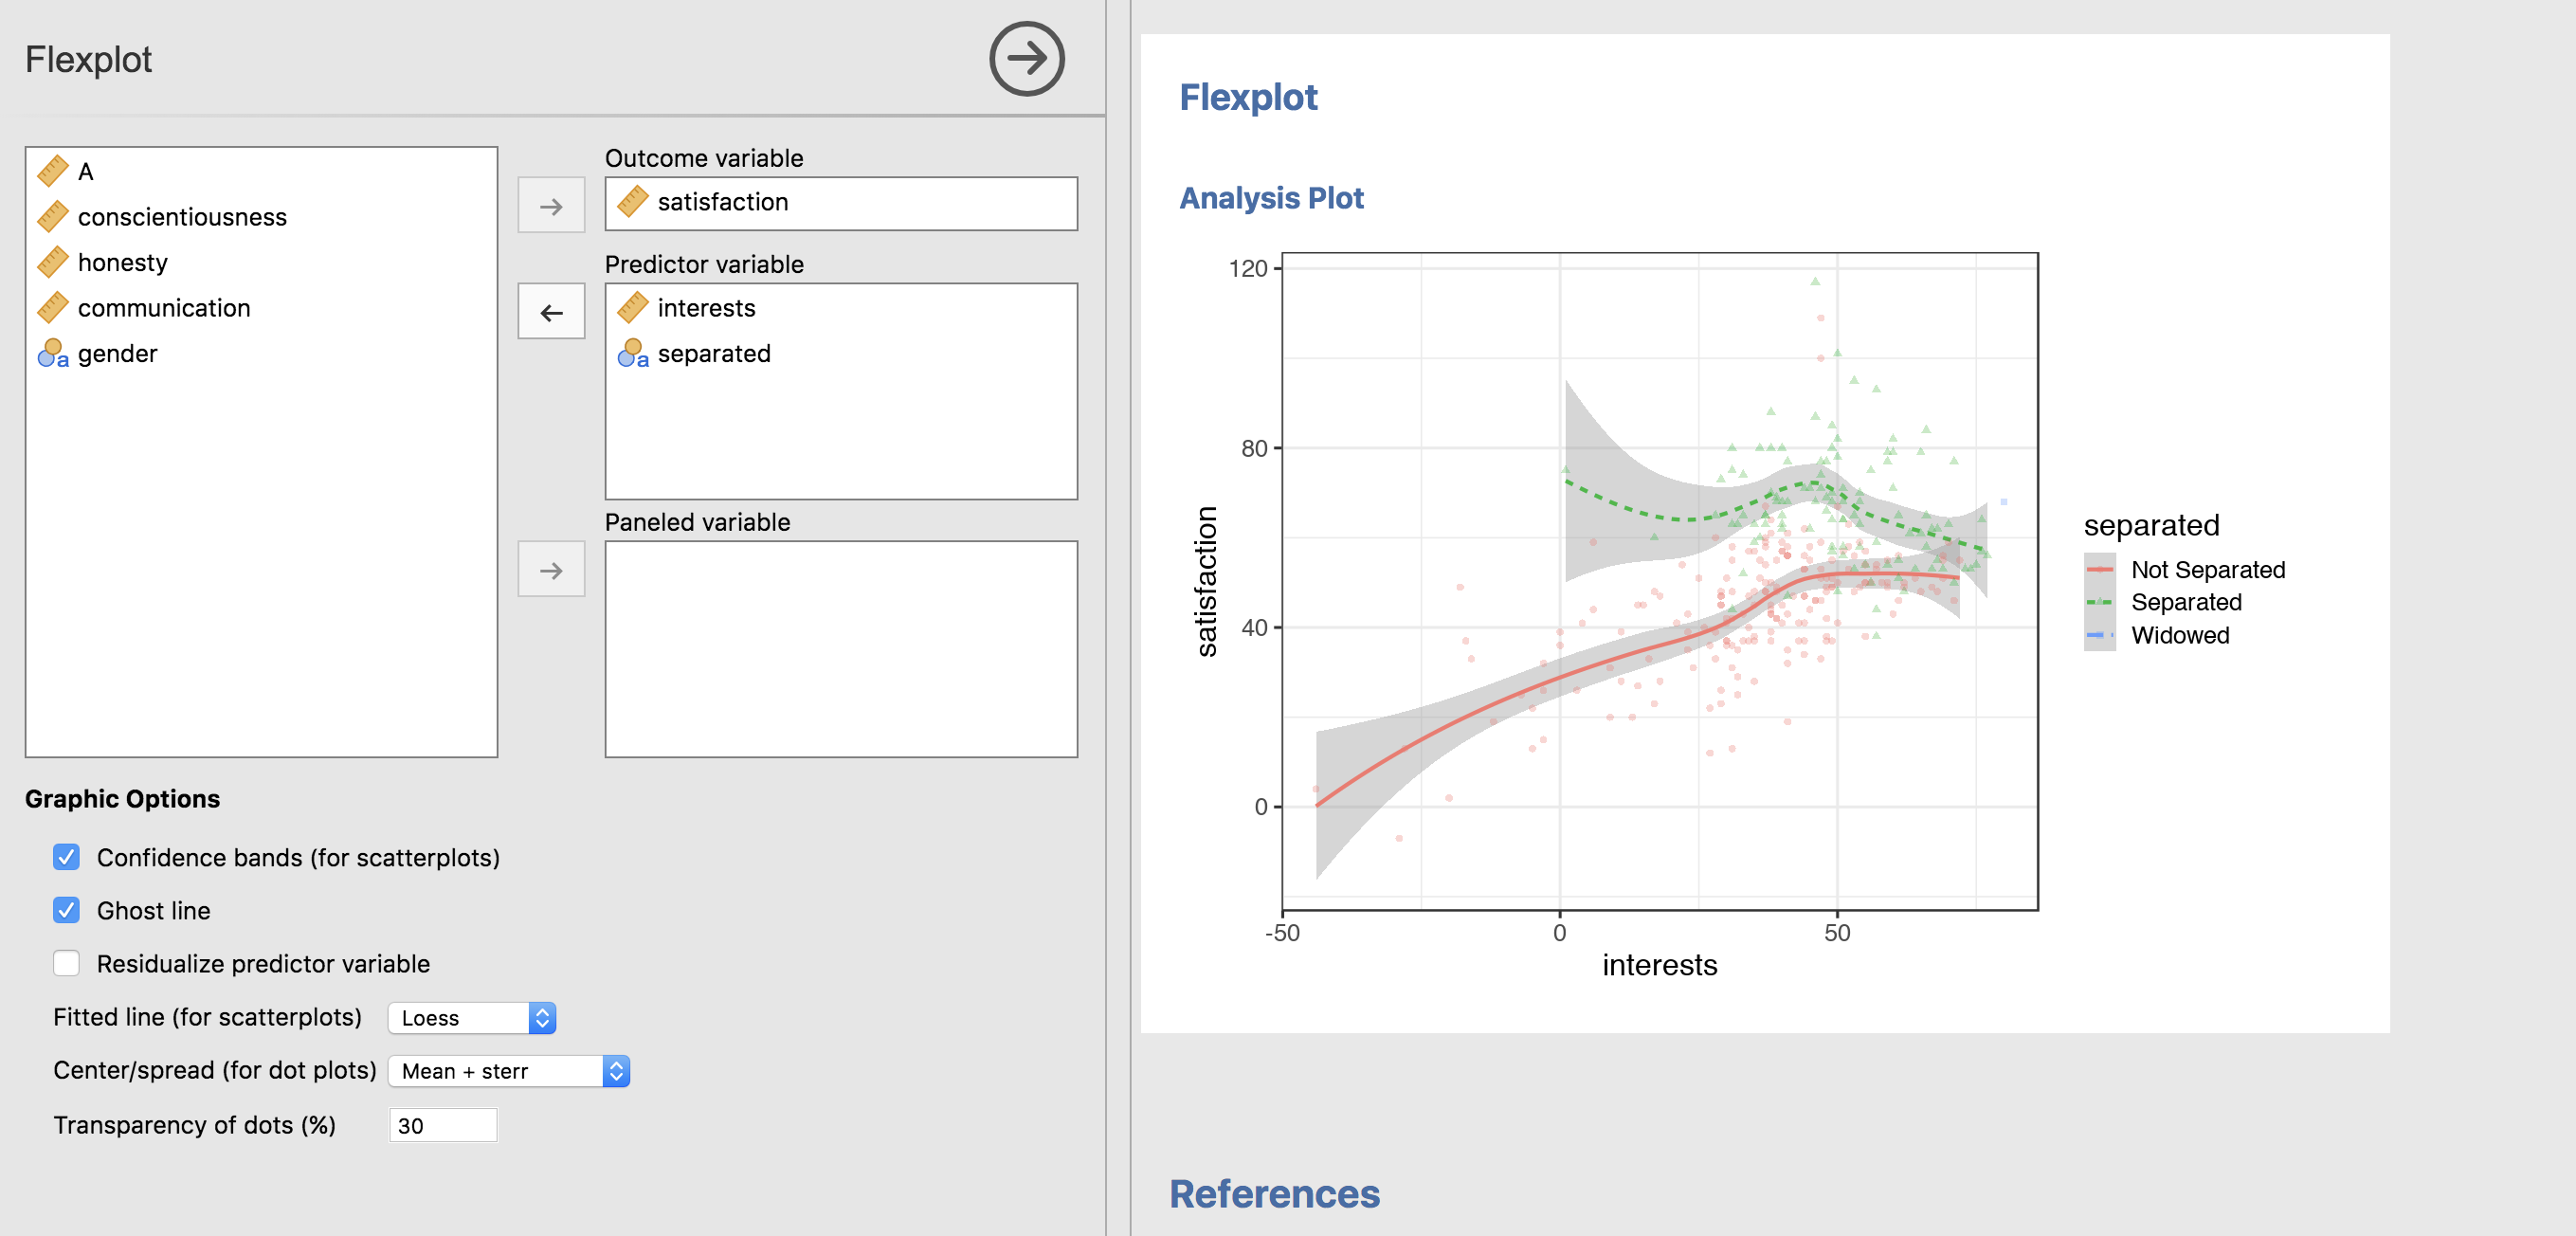Click the Flexplot panel title tab
Viewport: 2576px width, 1236px height.
click(x=89, y=59)
